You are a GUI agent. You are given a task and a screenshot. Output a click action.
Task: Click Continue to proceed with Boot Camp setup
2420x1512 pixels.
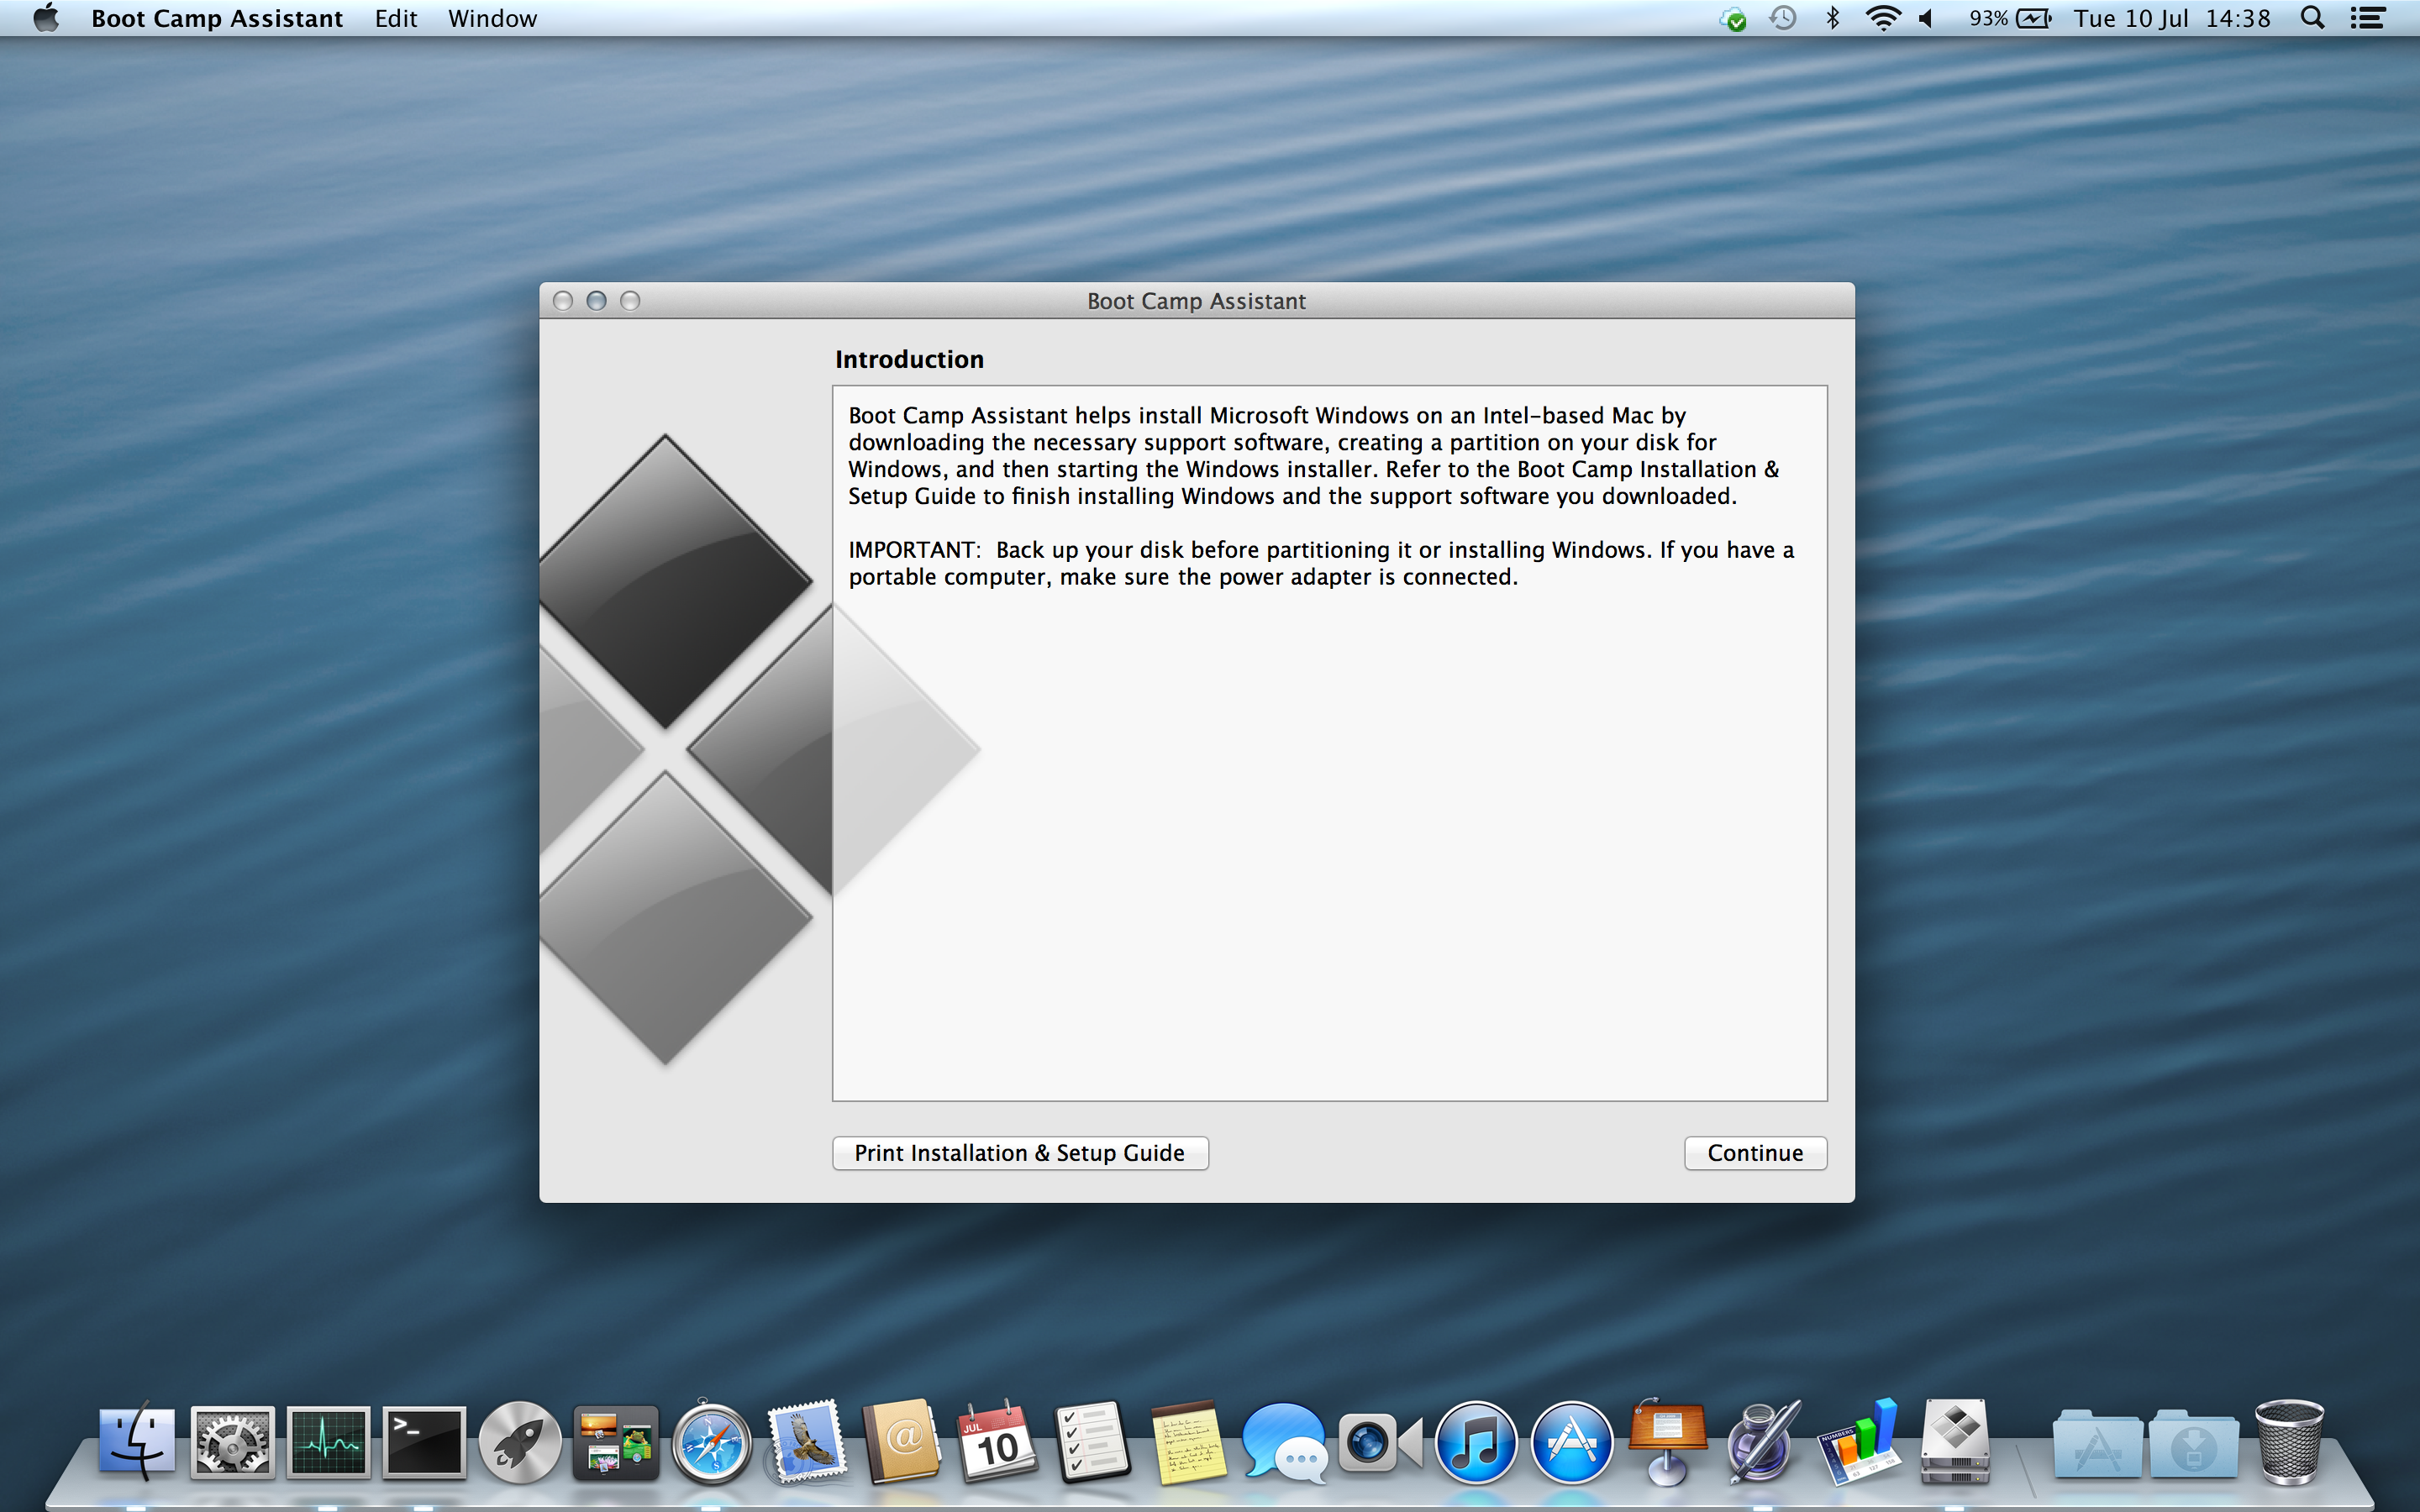[1753, 1152]
